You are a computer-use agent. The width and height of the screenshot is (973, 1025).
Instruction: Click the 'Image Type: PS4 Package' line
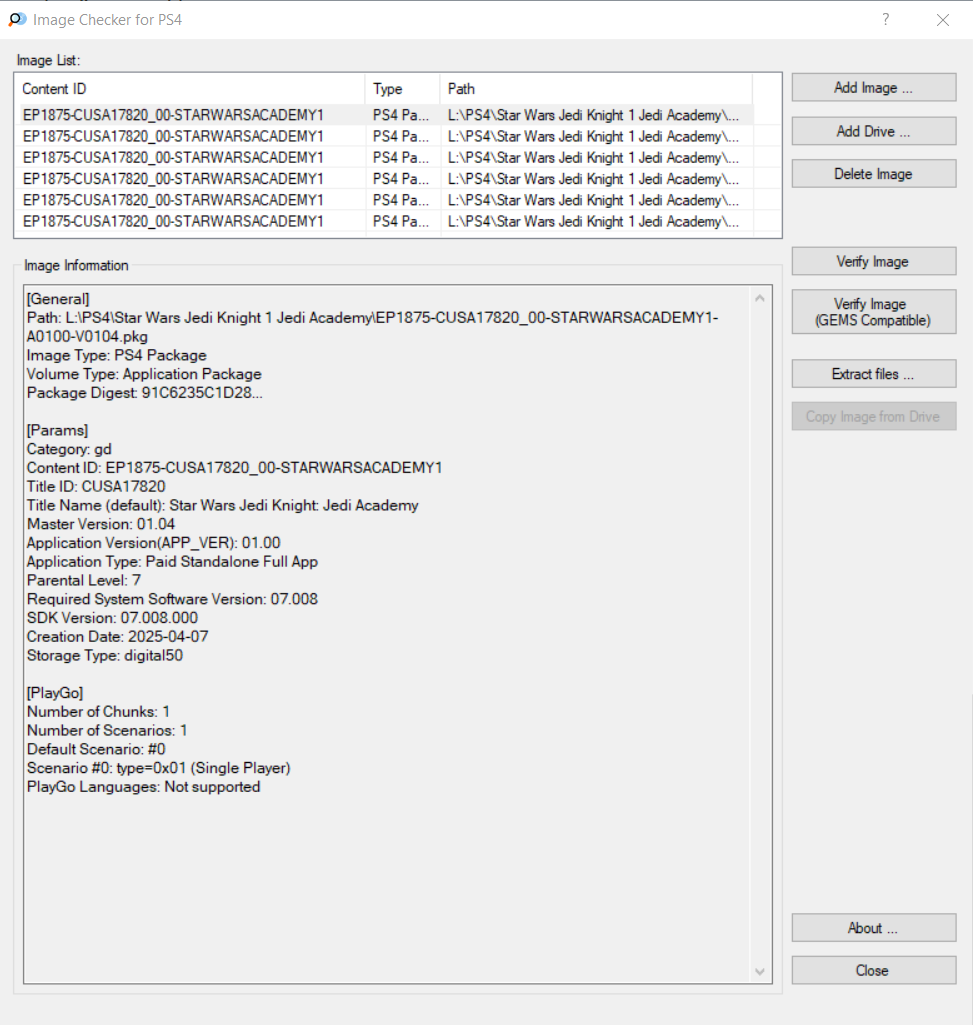click(116, 356)
